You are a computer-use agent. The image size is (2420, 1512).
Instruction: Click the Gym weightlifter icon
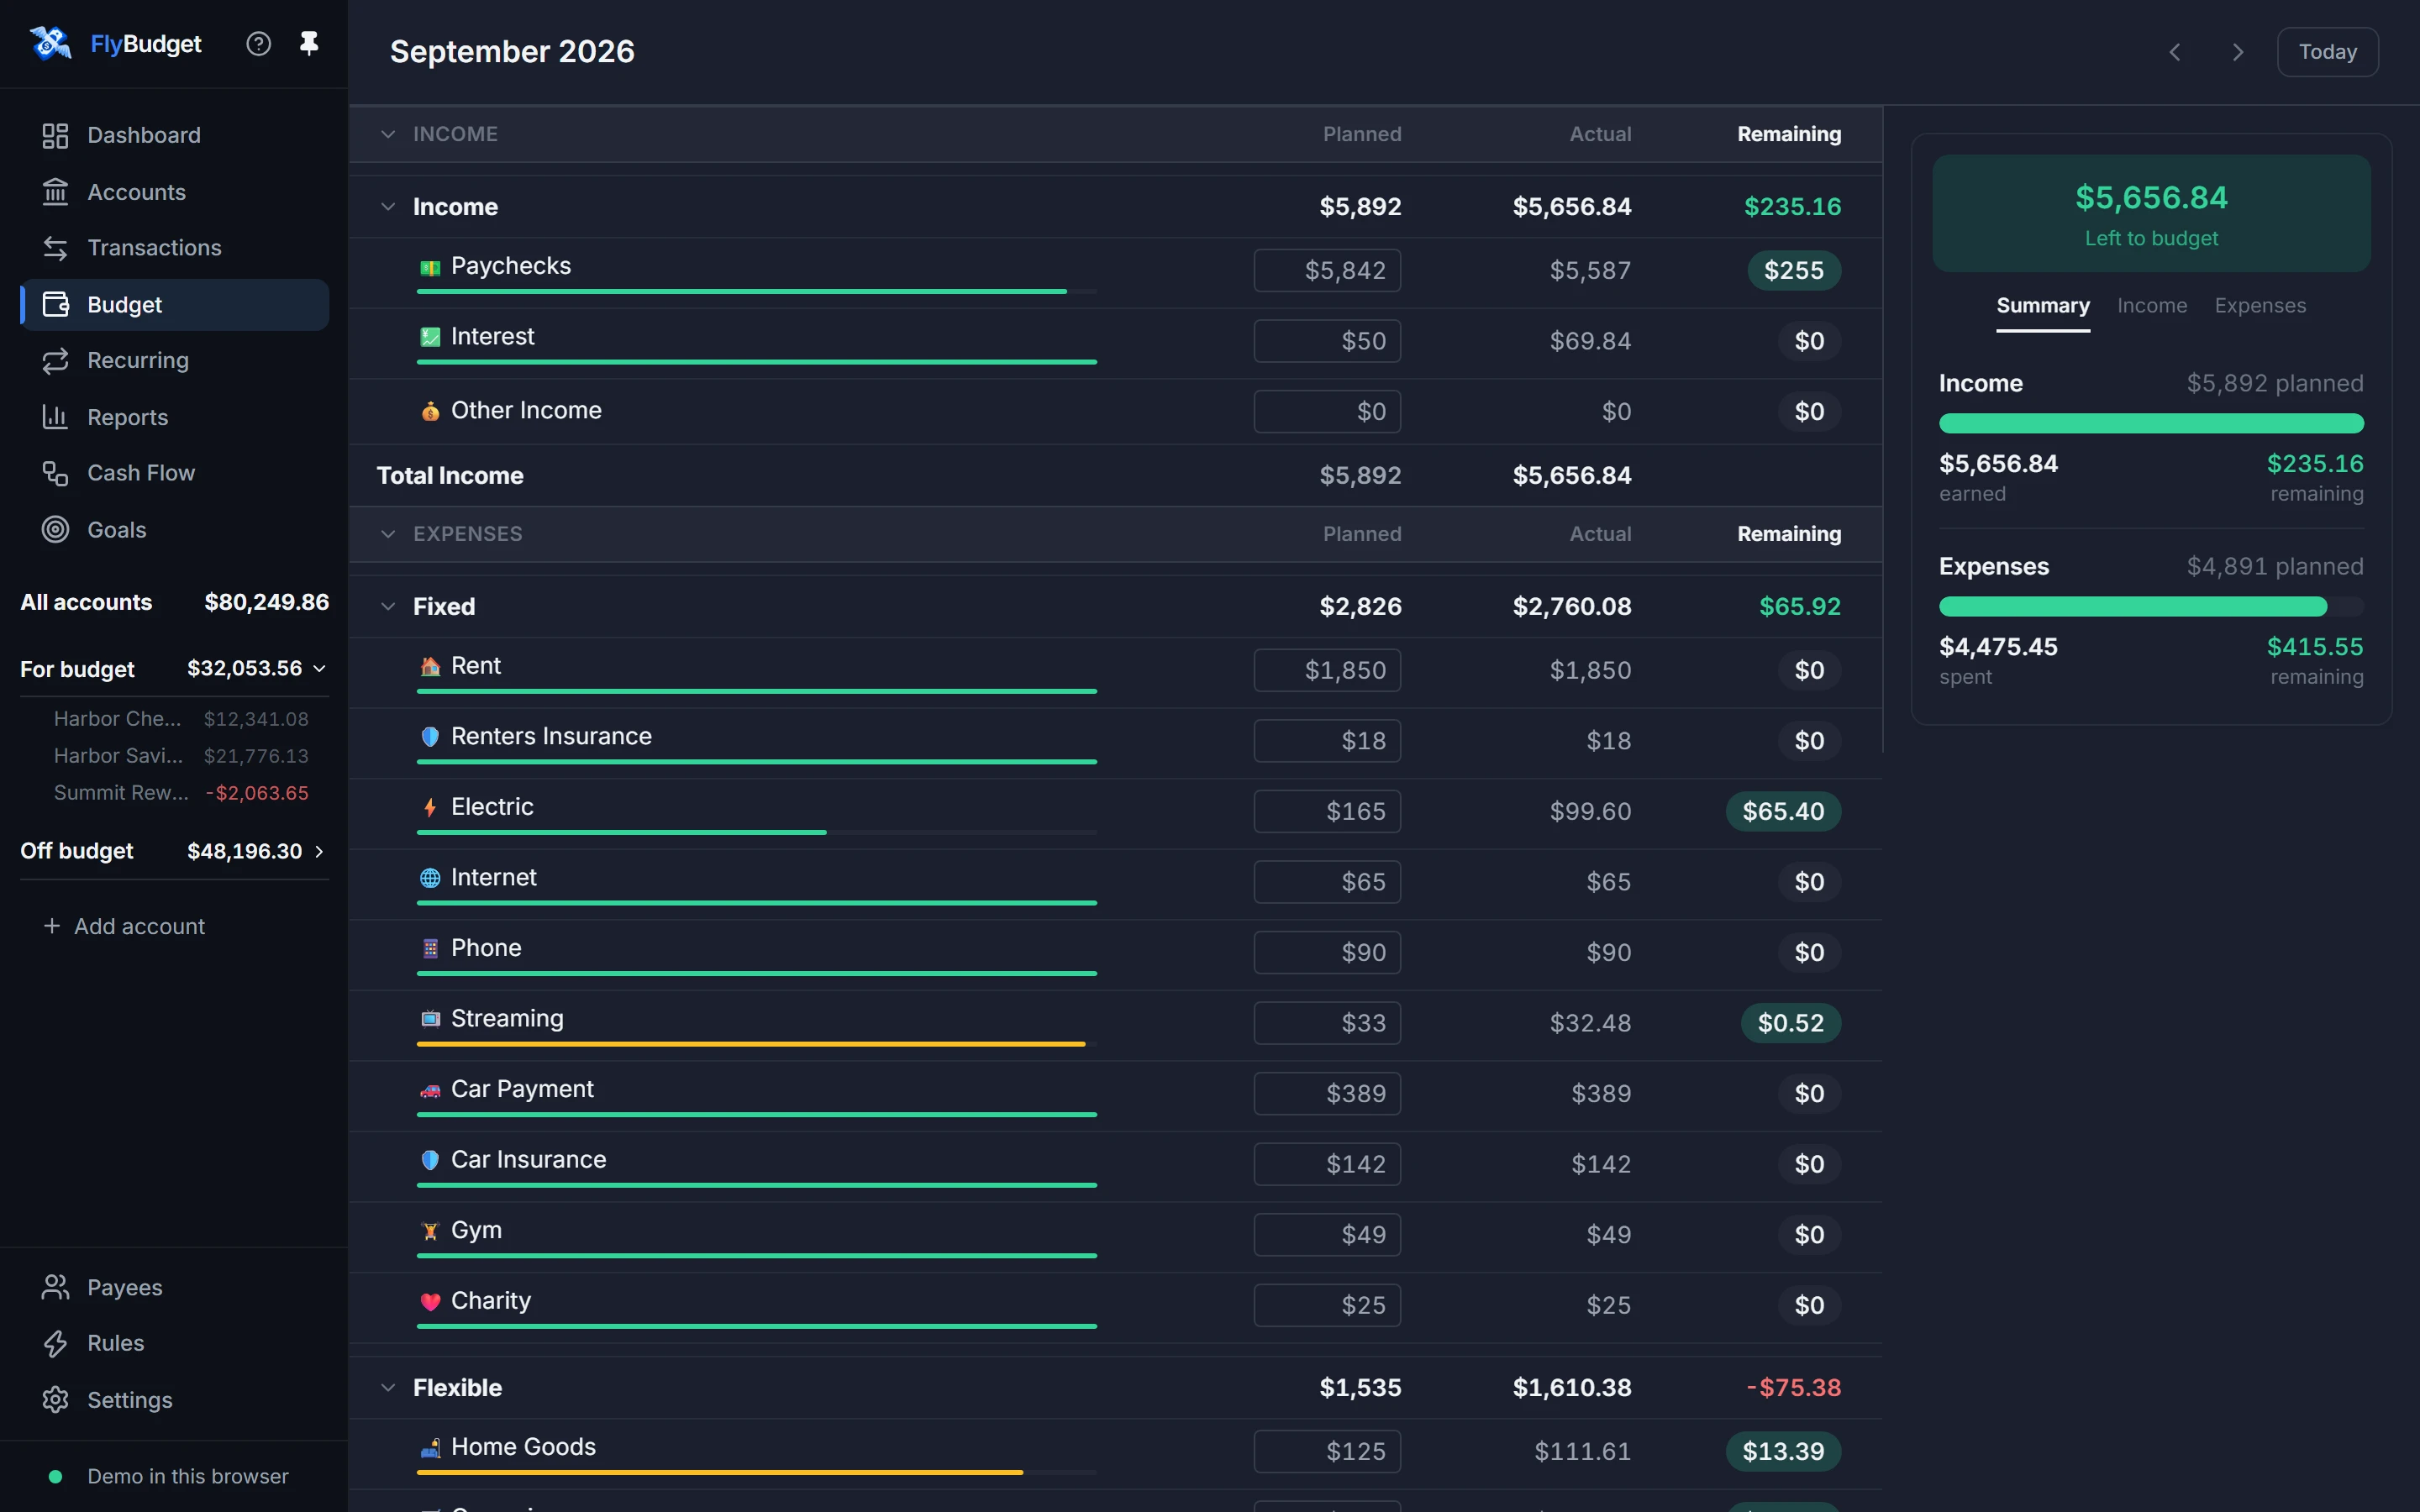(x=430, y=1231)
